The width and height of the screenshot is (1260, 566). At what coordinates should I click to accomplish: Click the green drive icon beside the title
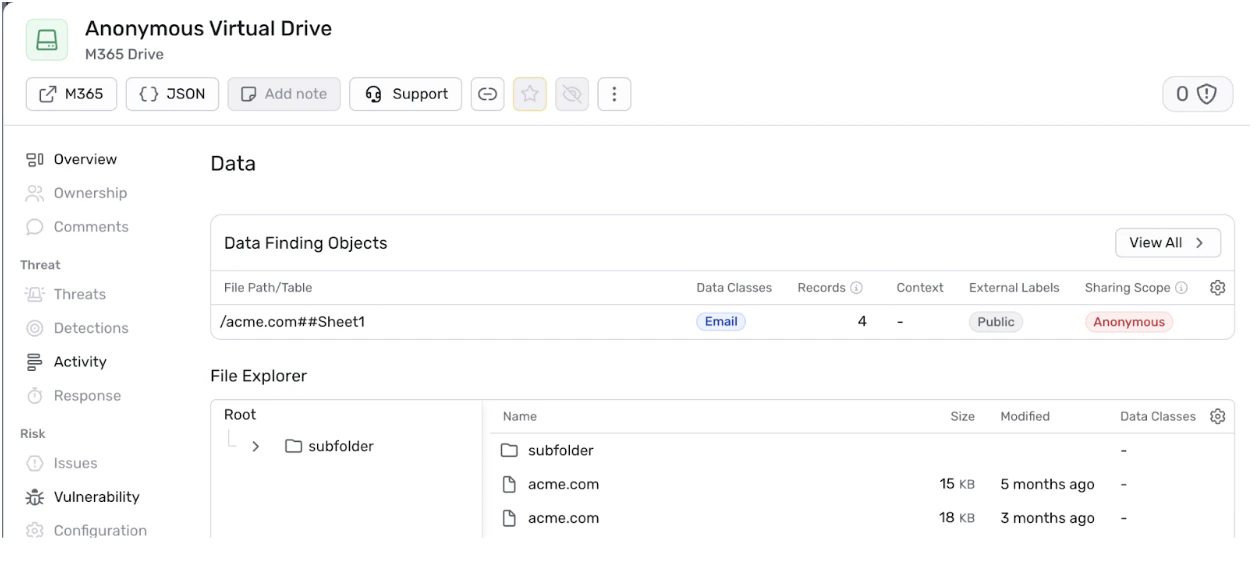click(46, 41)
